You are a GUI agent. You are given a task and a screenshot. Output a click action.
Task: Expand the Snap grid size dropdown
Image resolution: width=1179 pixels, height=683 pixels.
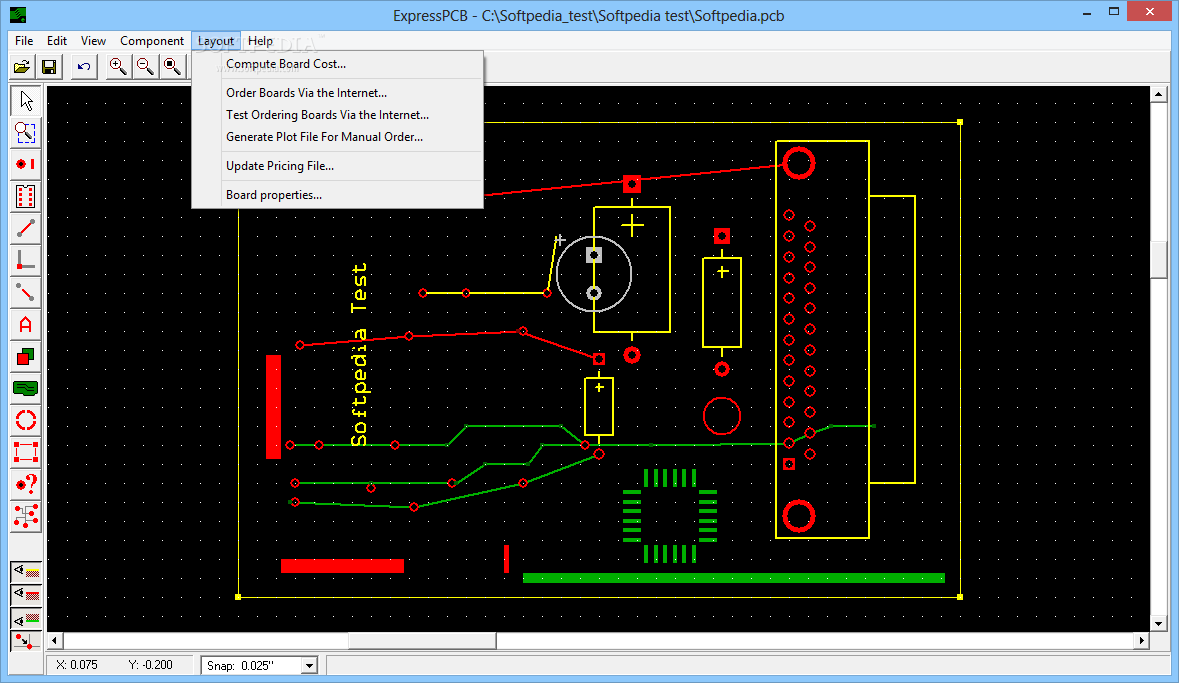tap(309, 666)
